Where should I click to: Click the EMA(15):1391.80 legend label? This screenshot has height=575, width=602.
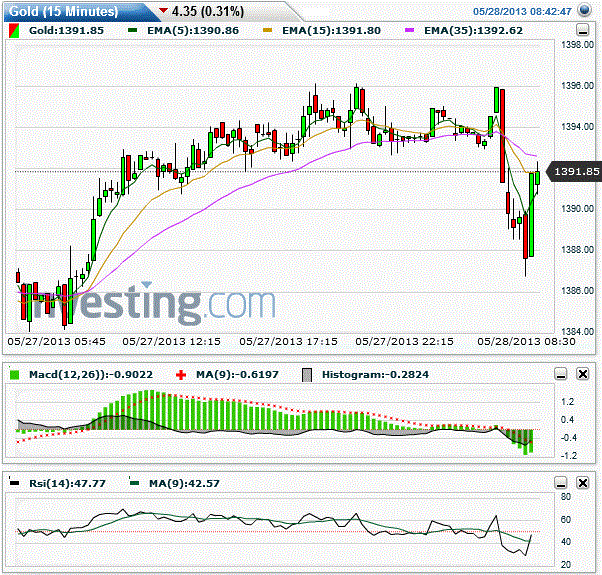[331, 31]
